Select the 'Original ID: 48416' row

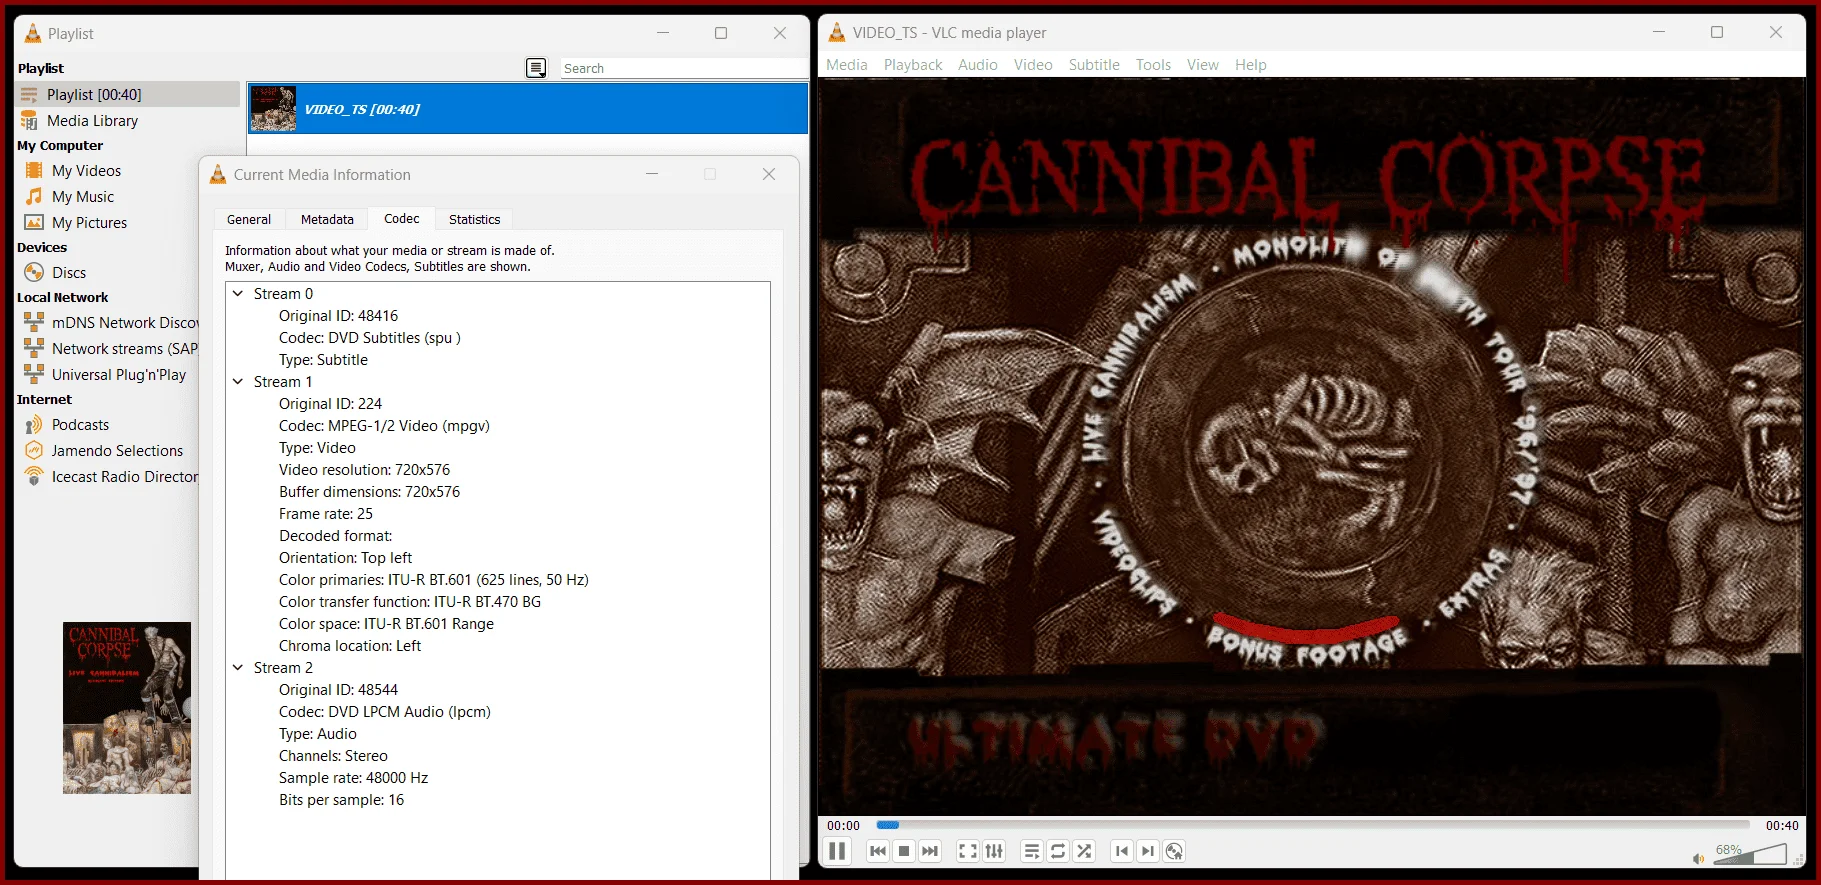coord(338,315)
